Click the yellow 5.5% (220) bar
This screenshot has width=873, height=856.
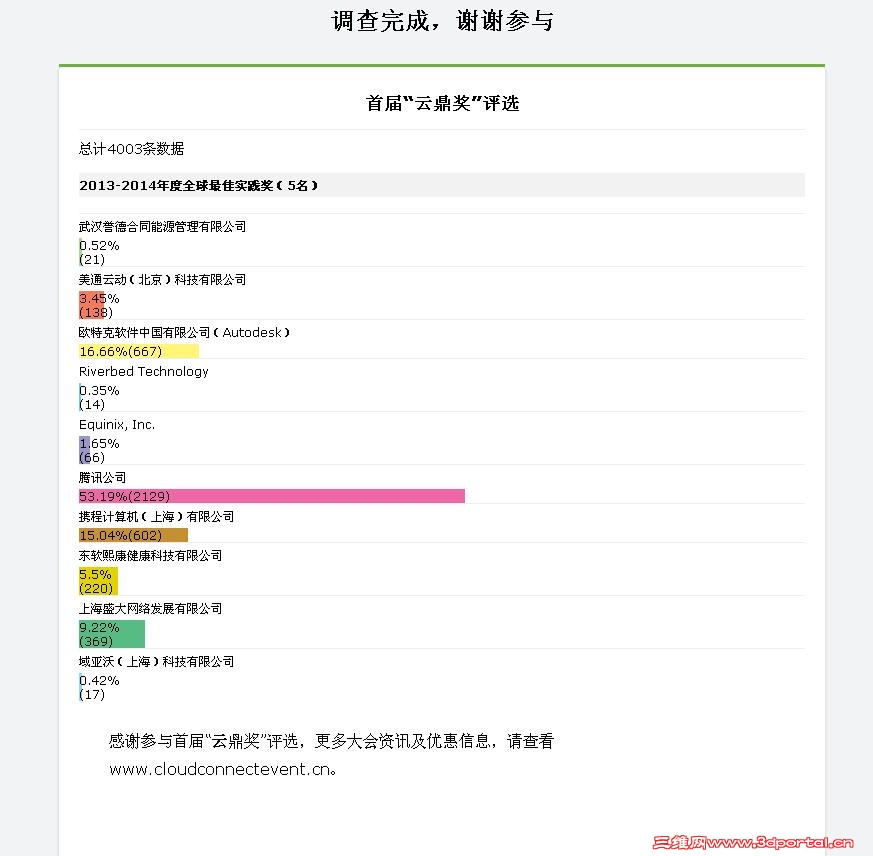point(98,581)
